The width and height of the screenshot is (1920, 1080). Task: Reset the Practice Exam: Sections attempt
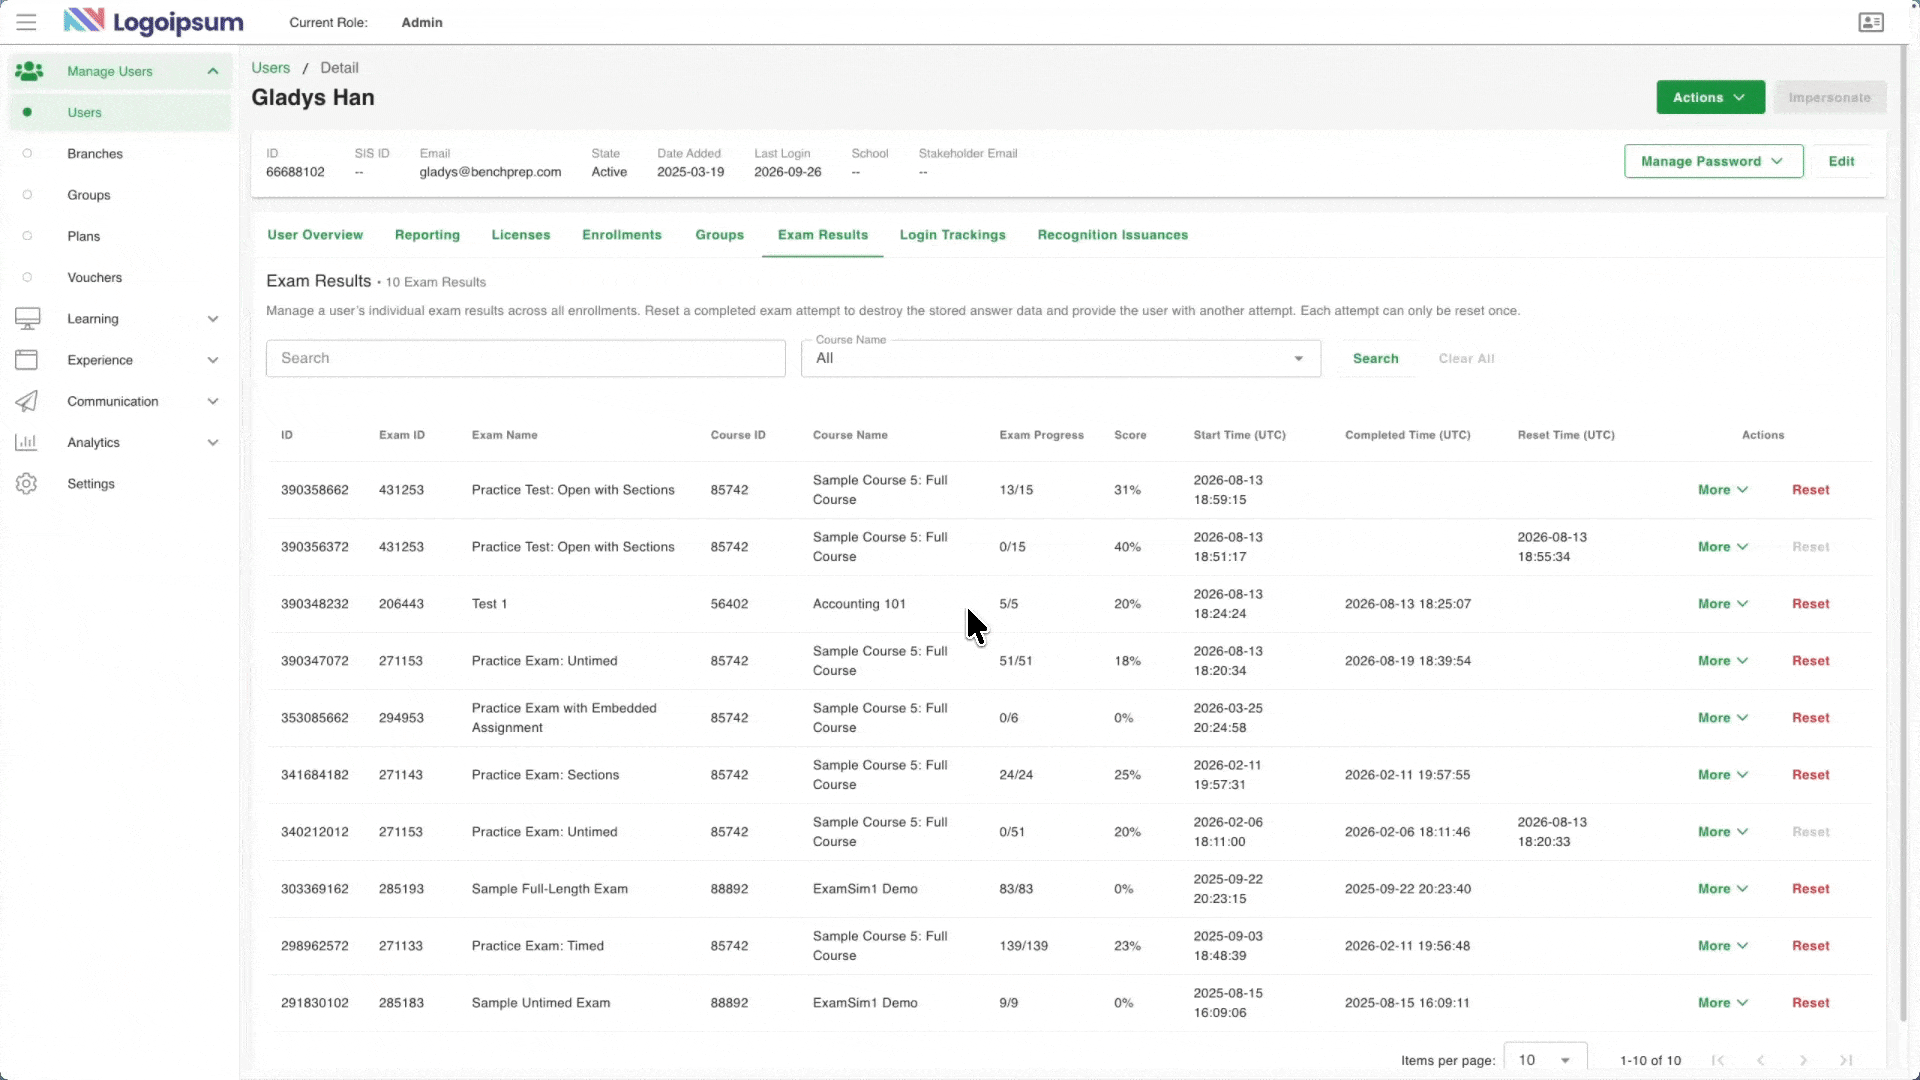1810,775
